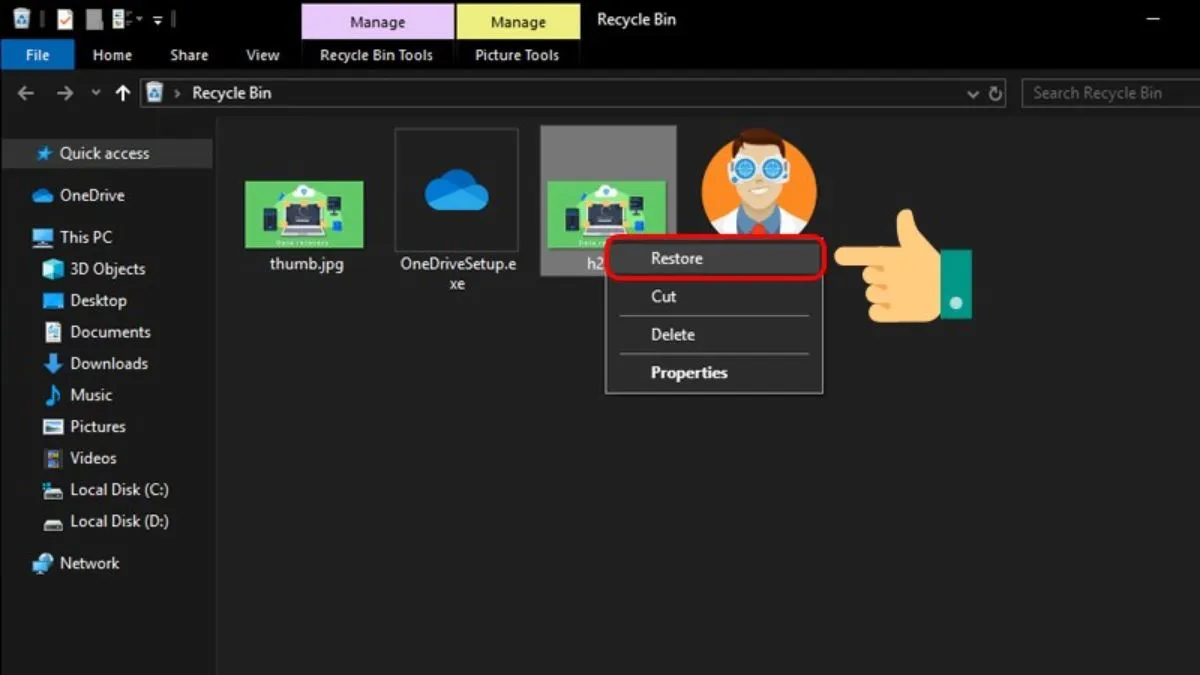Open the recent locations dropdown beside navigation arrows

click(x=95, y=92)
